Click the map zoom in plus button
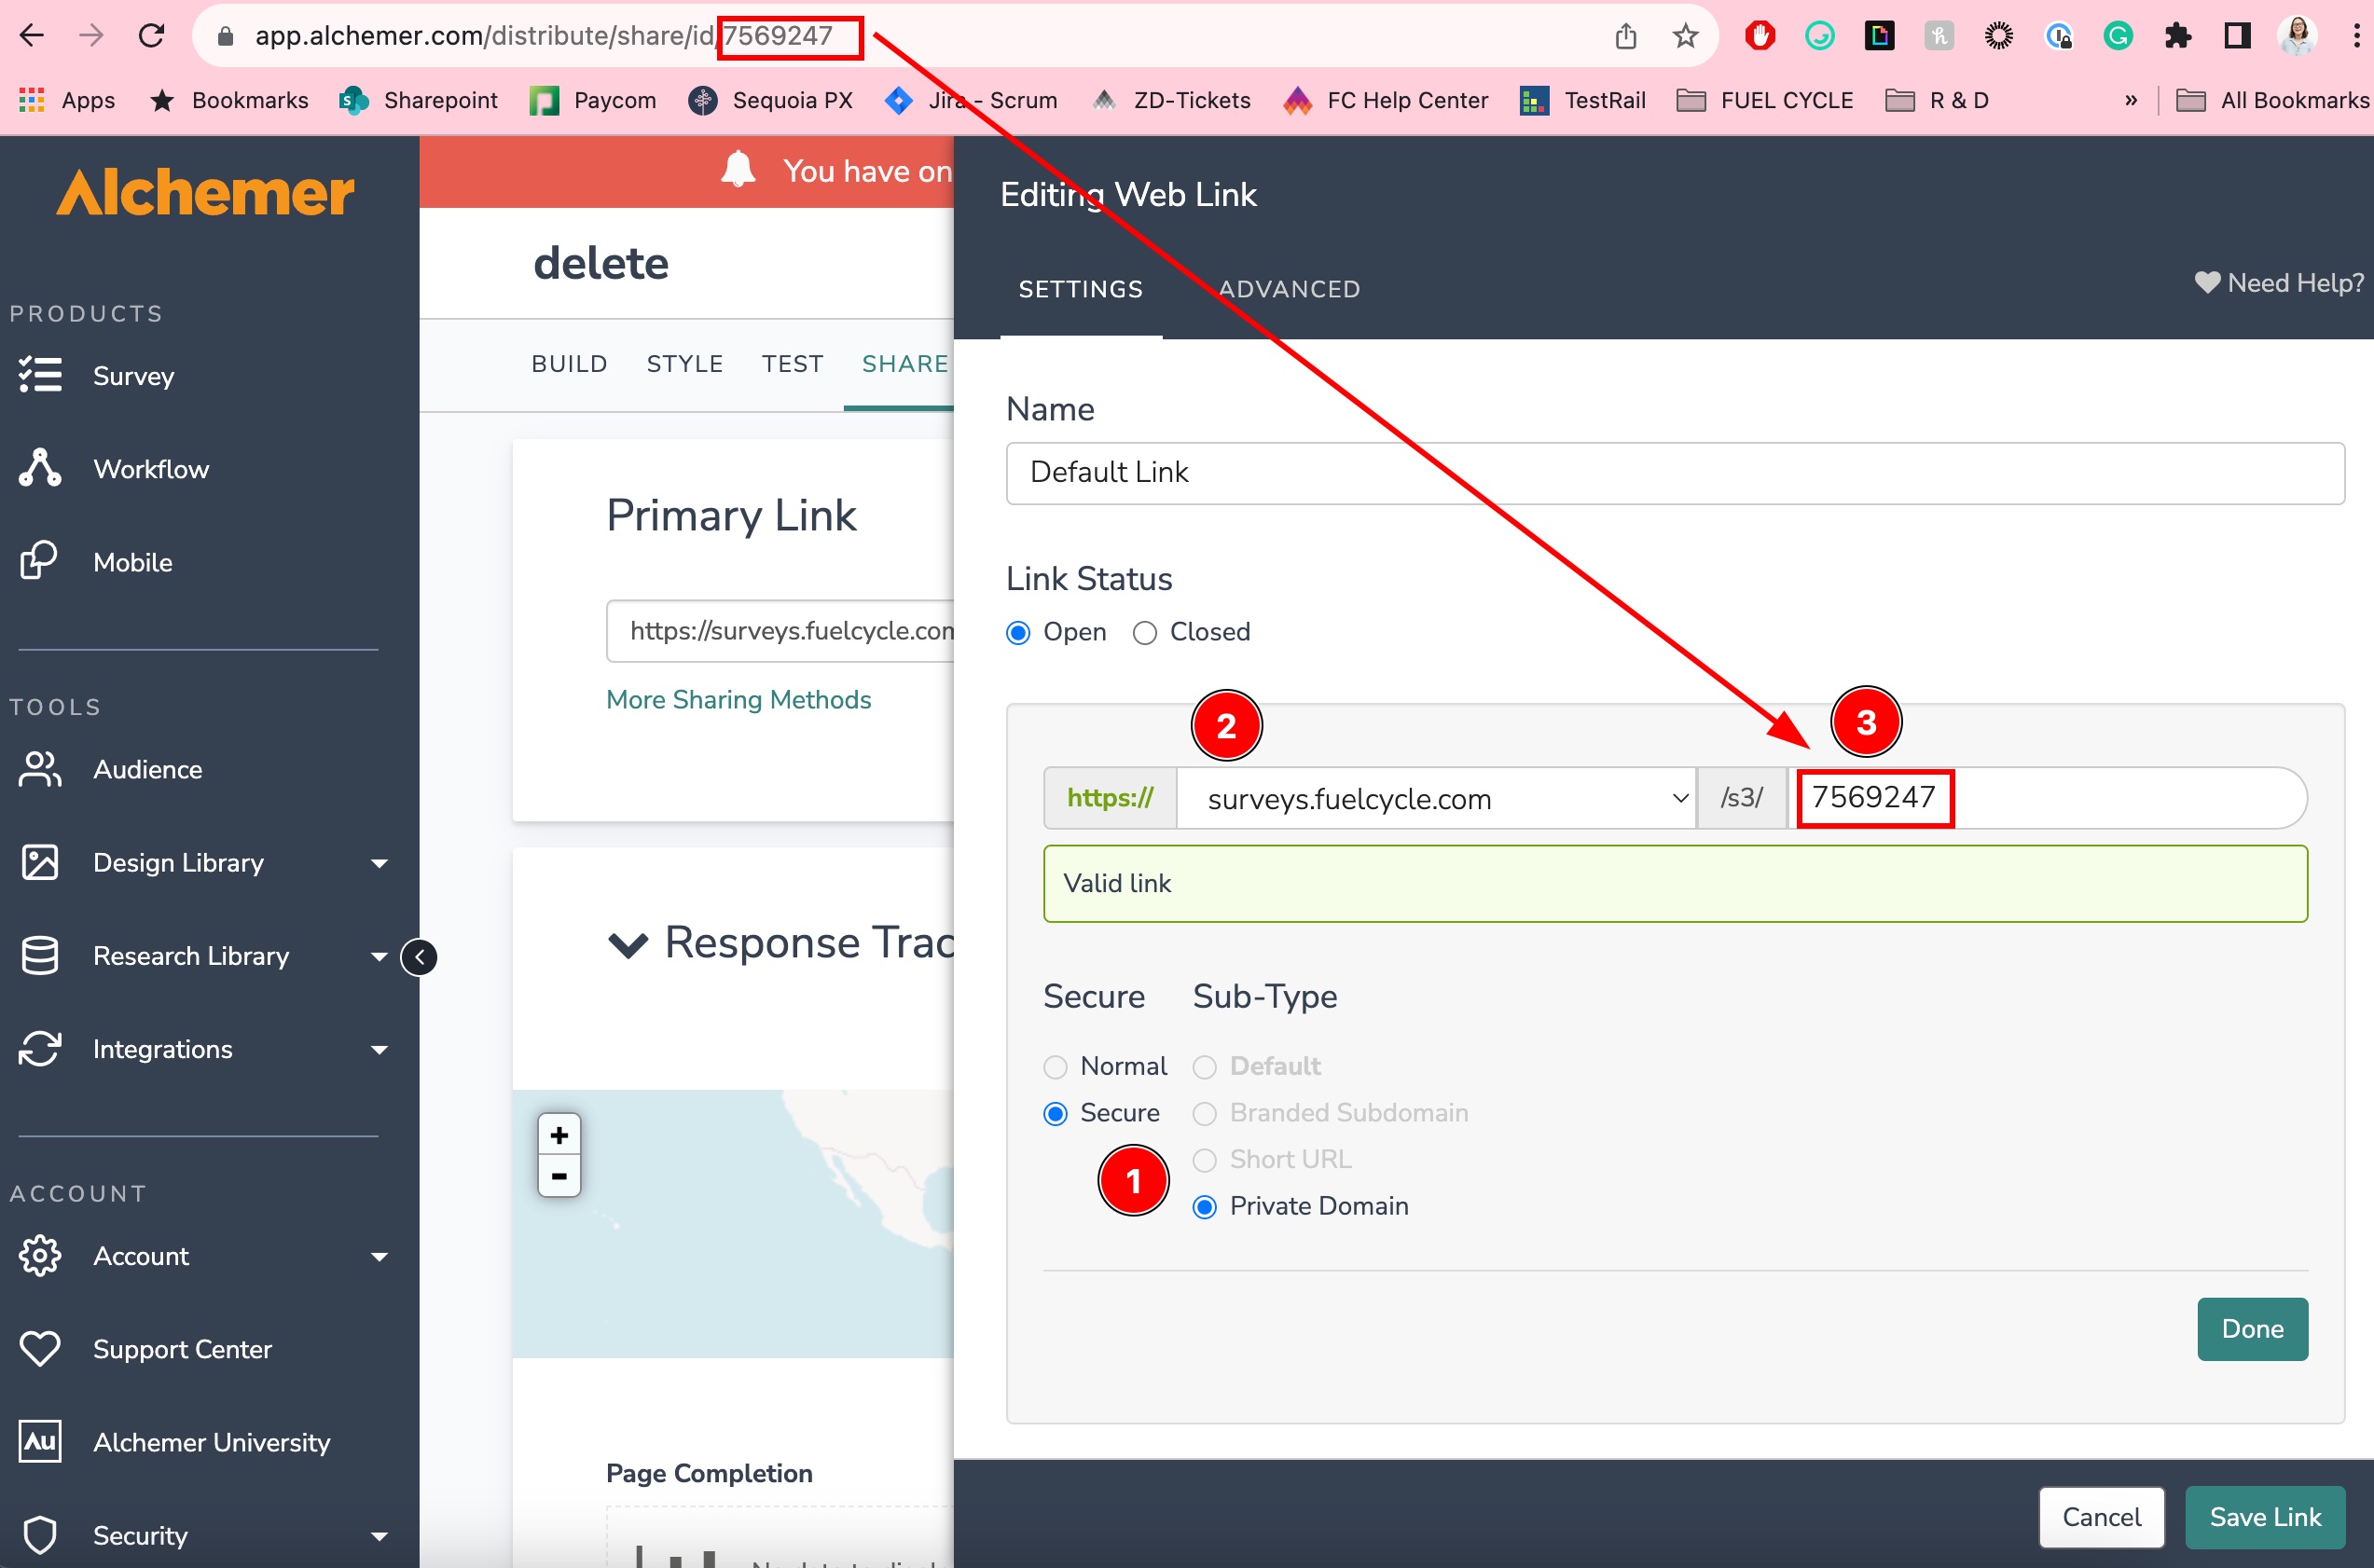The width and height of the screenshot is (2374, 1568). point(559,1135)
